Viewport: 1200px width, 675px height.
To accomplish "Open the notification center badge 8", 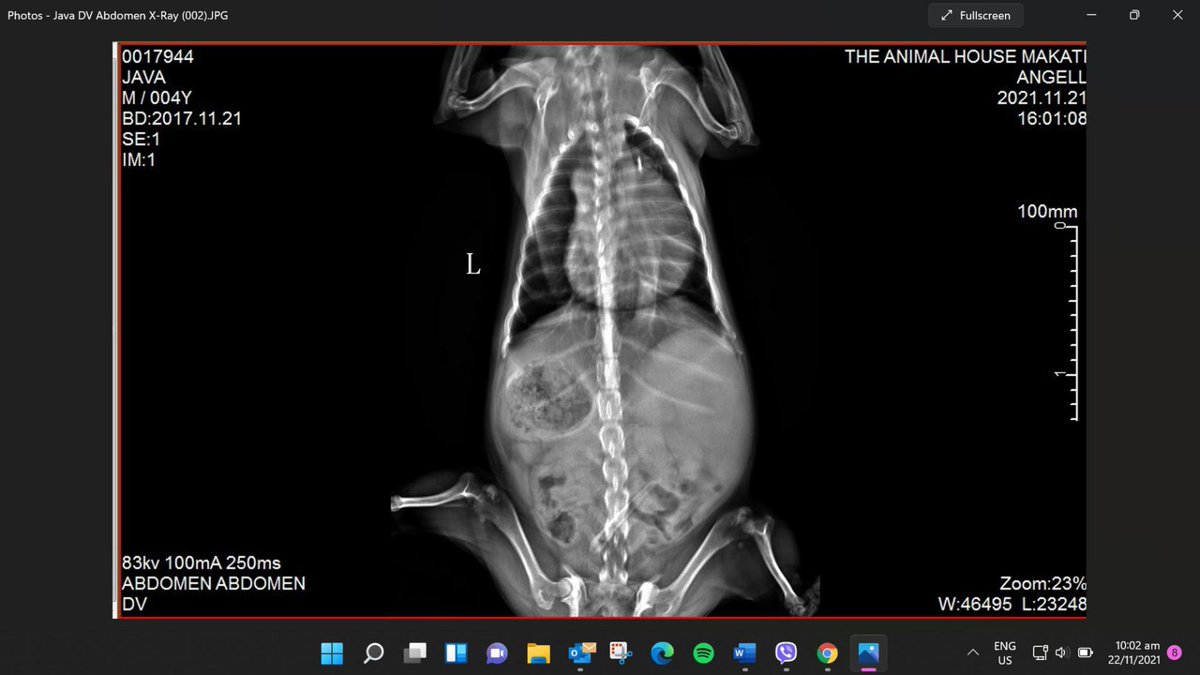I will click(x=1175, y=652).
